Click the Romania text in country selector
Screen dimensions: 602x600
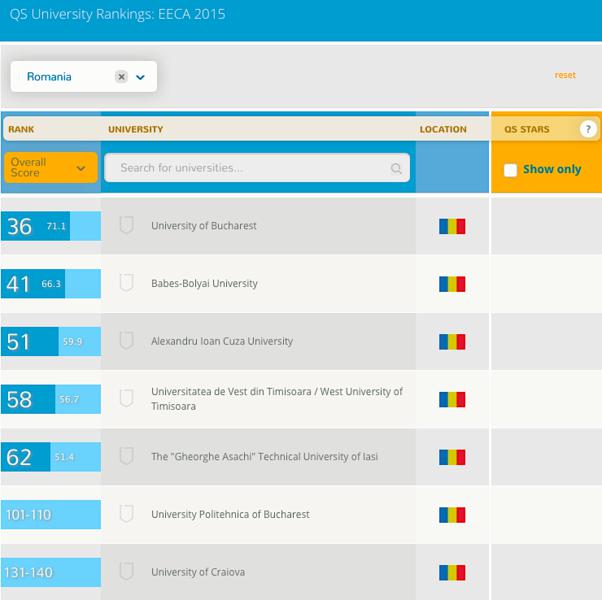49,77
